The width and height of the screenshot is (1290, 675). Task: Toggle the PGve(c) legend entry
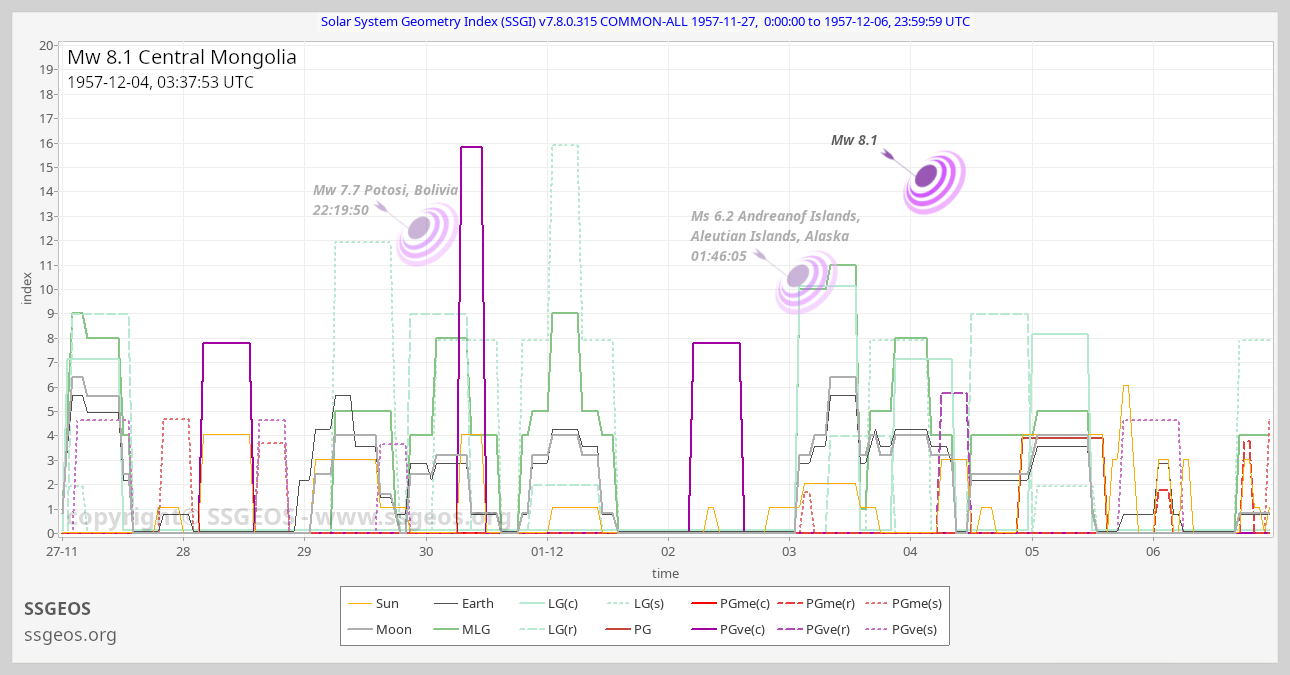[730, 630]
